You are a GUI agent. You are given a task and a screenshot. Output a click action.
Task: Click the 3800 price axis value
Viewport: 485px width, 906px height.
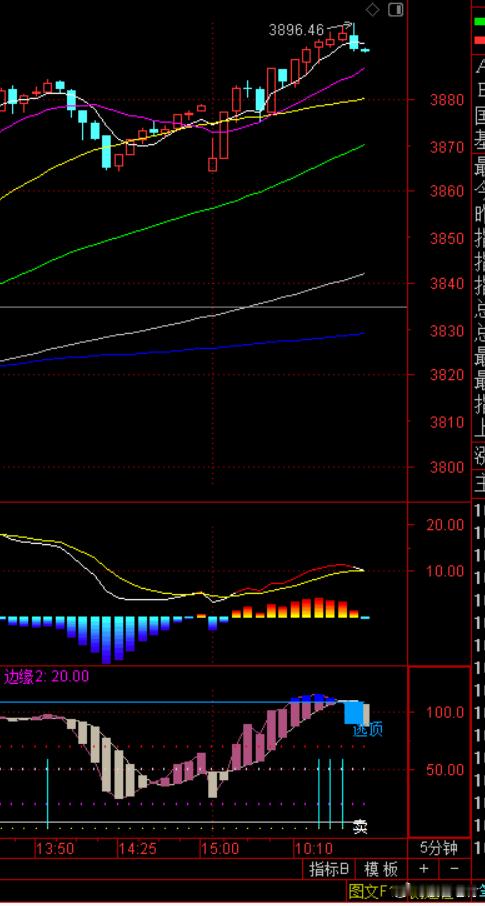pos(447,467)
